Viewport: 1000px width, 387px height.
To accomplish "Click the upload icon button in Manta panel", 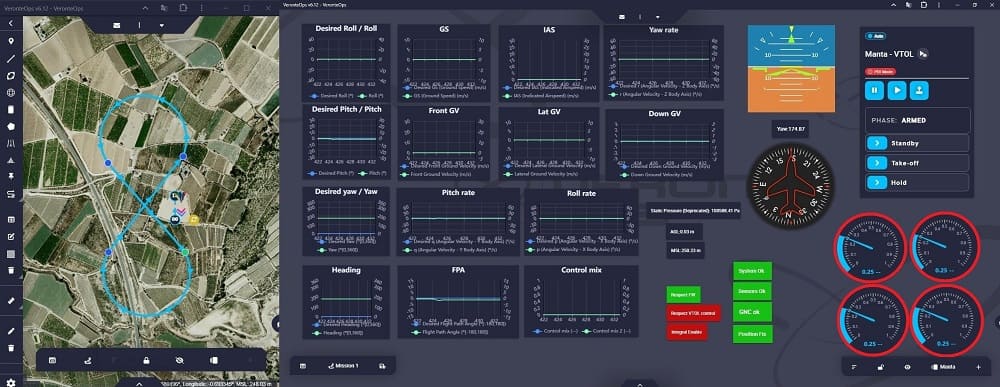I will pyautogui.click(x=919, y=90).
